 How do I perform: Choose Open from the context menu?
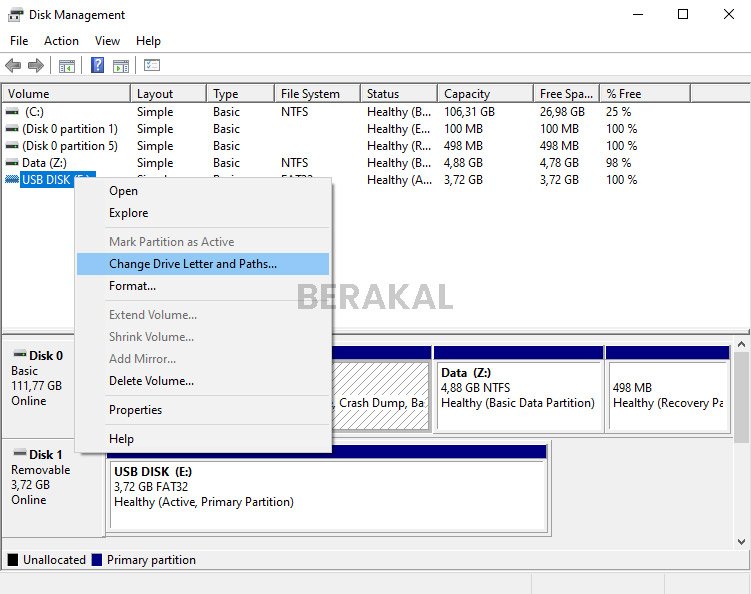coord(203,191)
